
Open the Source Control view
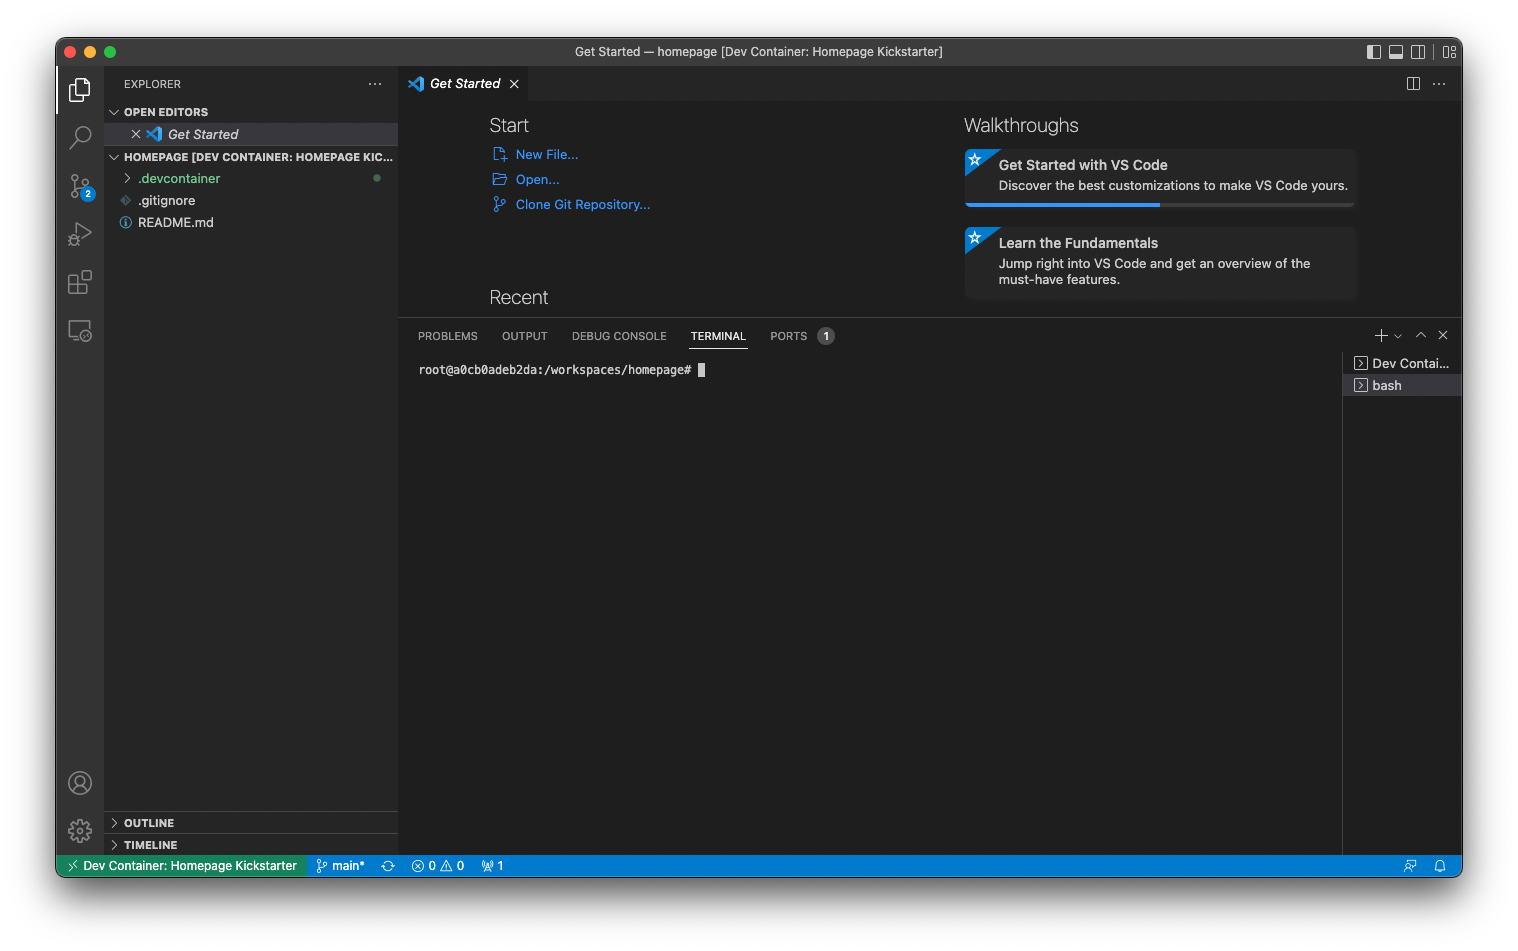80,186
